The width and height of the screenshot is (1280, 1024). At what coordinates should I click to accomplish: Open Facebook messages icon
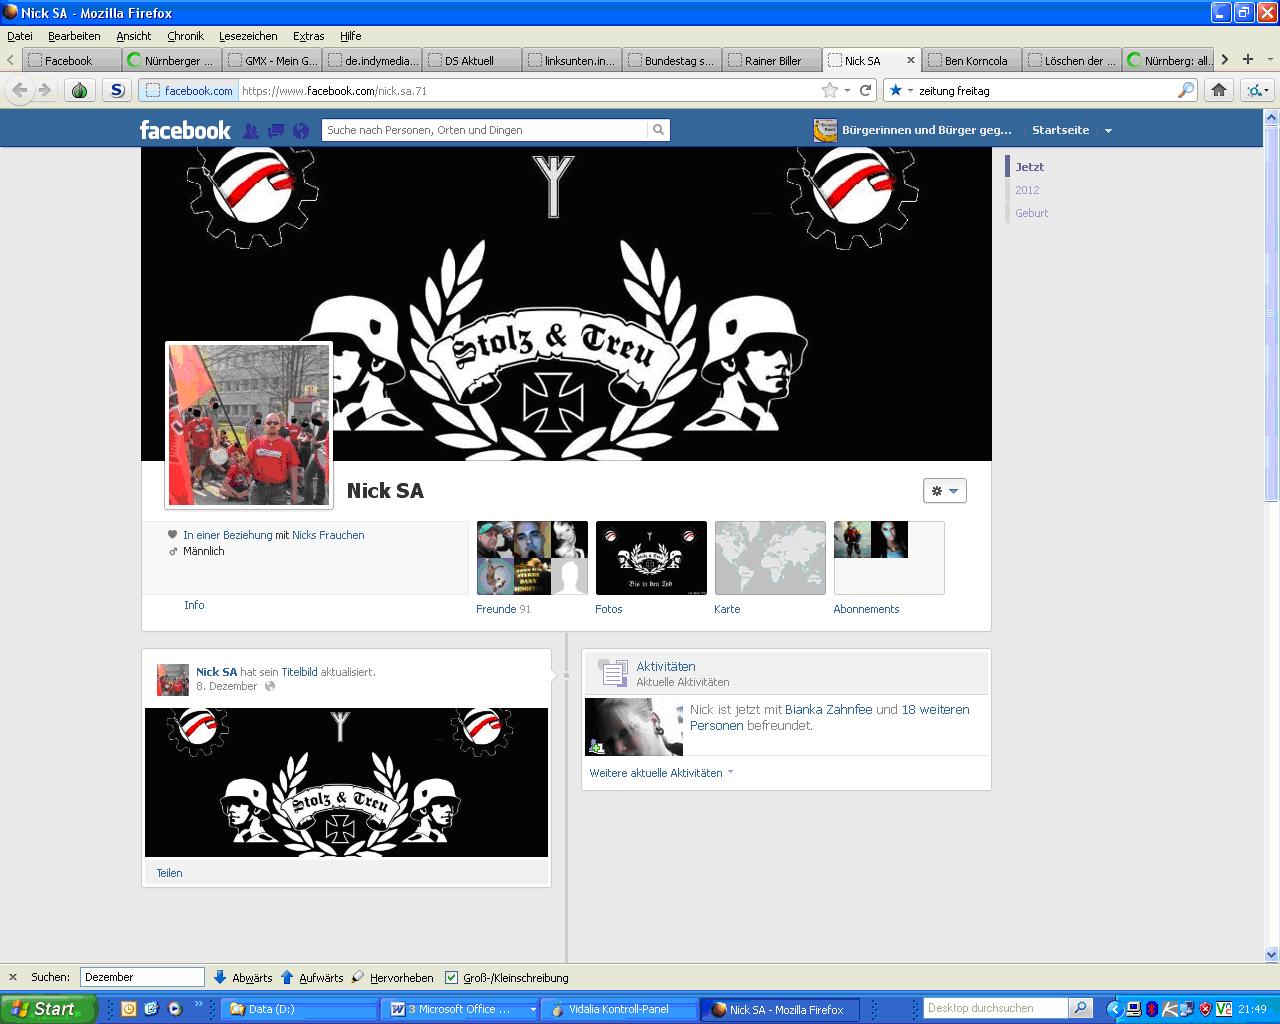point(276,131)
